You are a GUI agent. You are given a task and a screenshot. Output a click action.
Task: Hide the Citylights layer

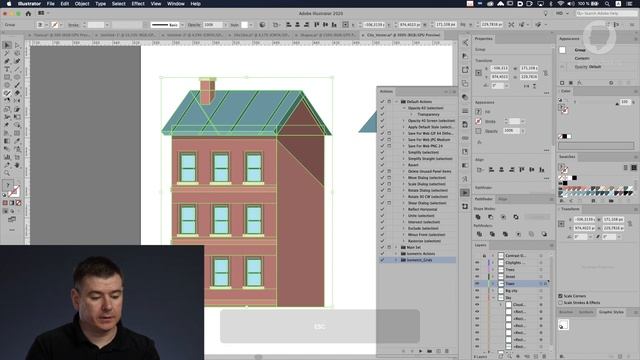click(x=477, y=262)
